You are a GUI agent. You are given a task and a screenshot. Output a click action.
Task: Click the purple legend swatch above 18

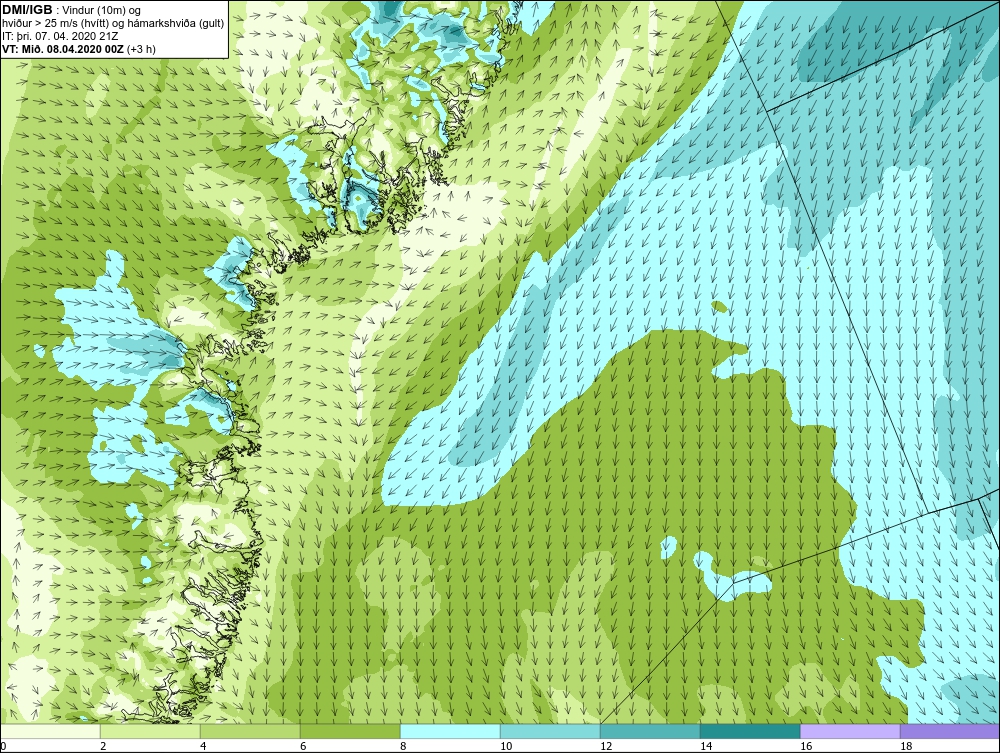[x=950, y=731]
